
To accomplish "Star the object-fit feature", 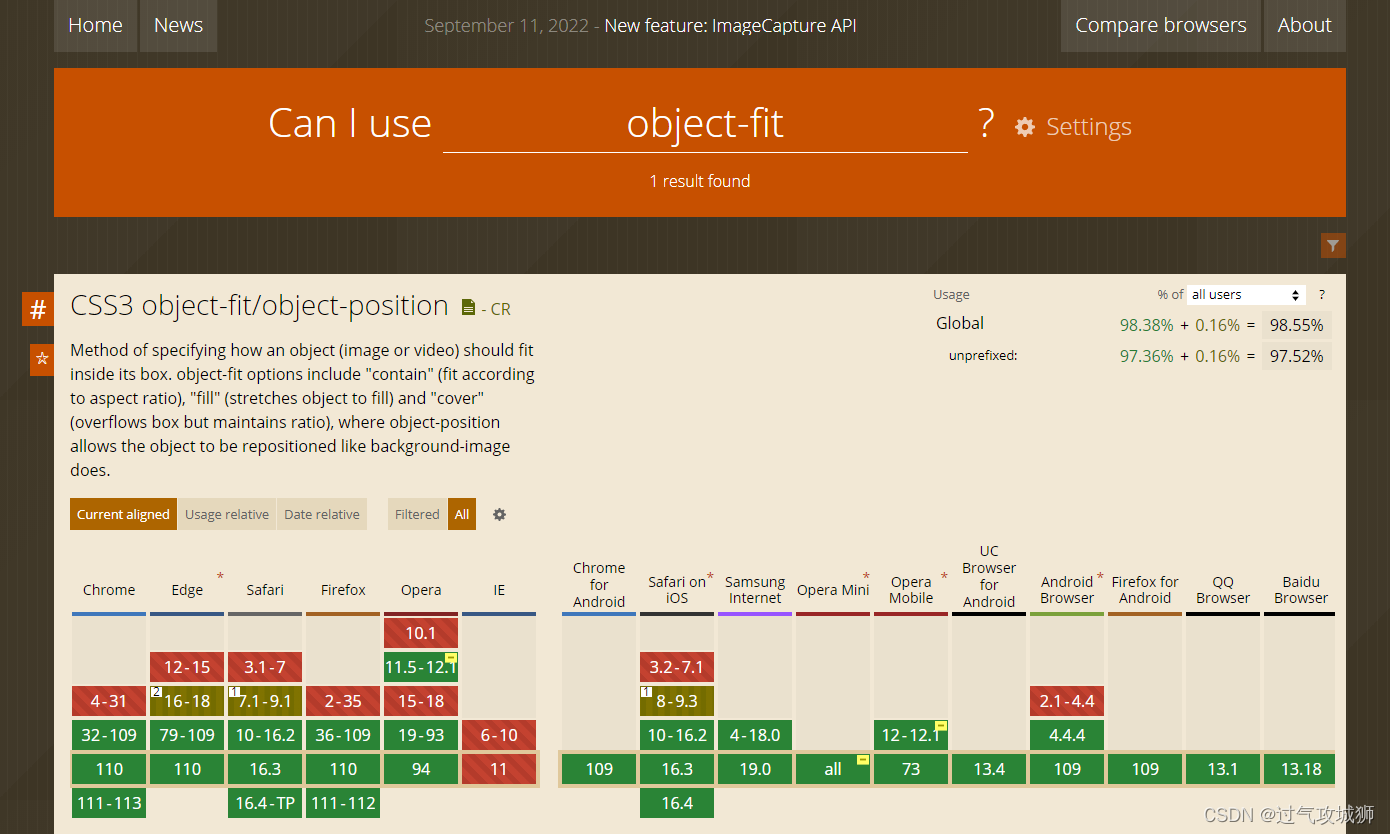I will coord(42,358).
